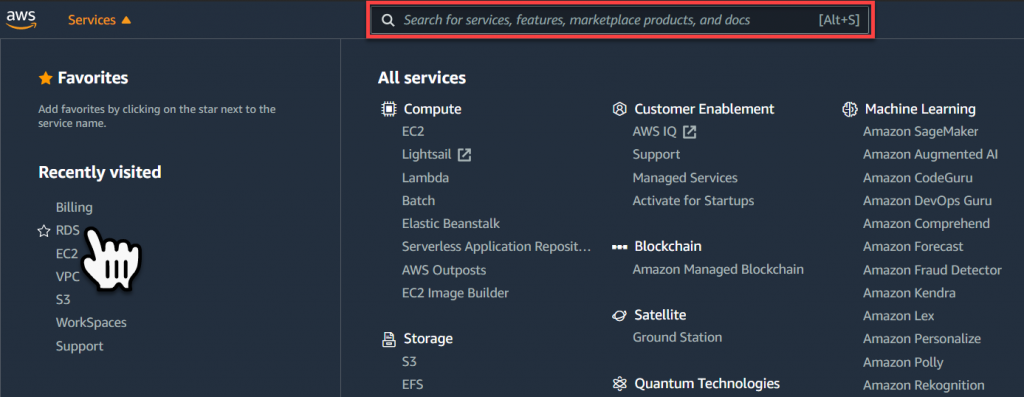Click the Quantum Technologies category icon
The image size is (1024, 397).
619,383
